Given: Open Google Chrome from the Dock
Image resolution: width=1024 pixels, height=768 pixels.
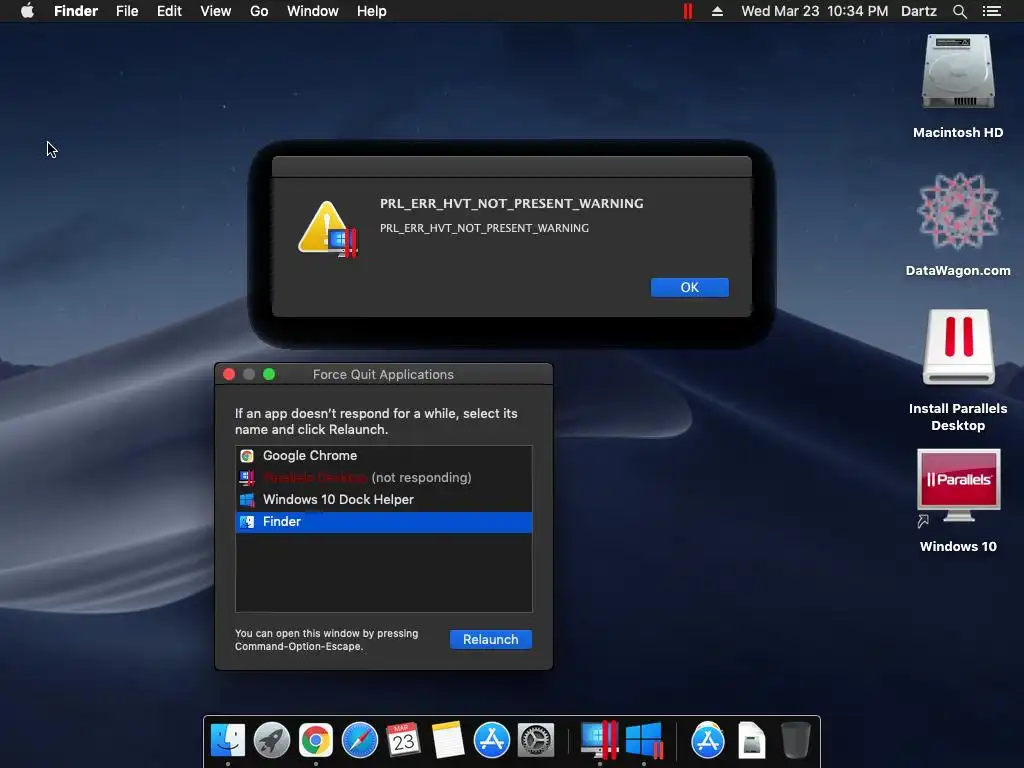Looking at the screenshot, I should [x=315, y=740].
